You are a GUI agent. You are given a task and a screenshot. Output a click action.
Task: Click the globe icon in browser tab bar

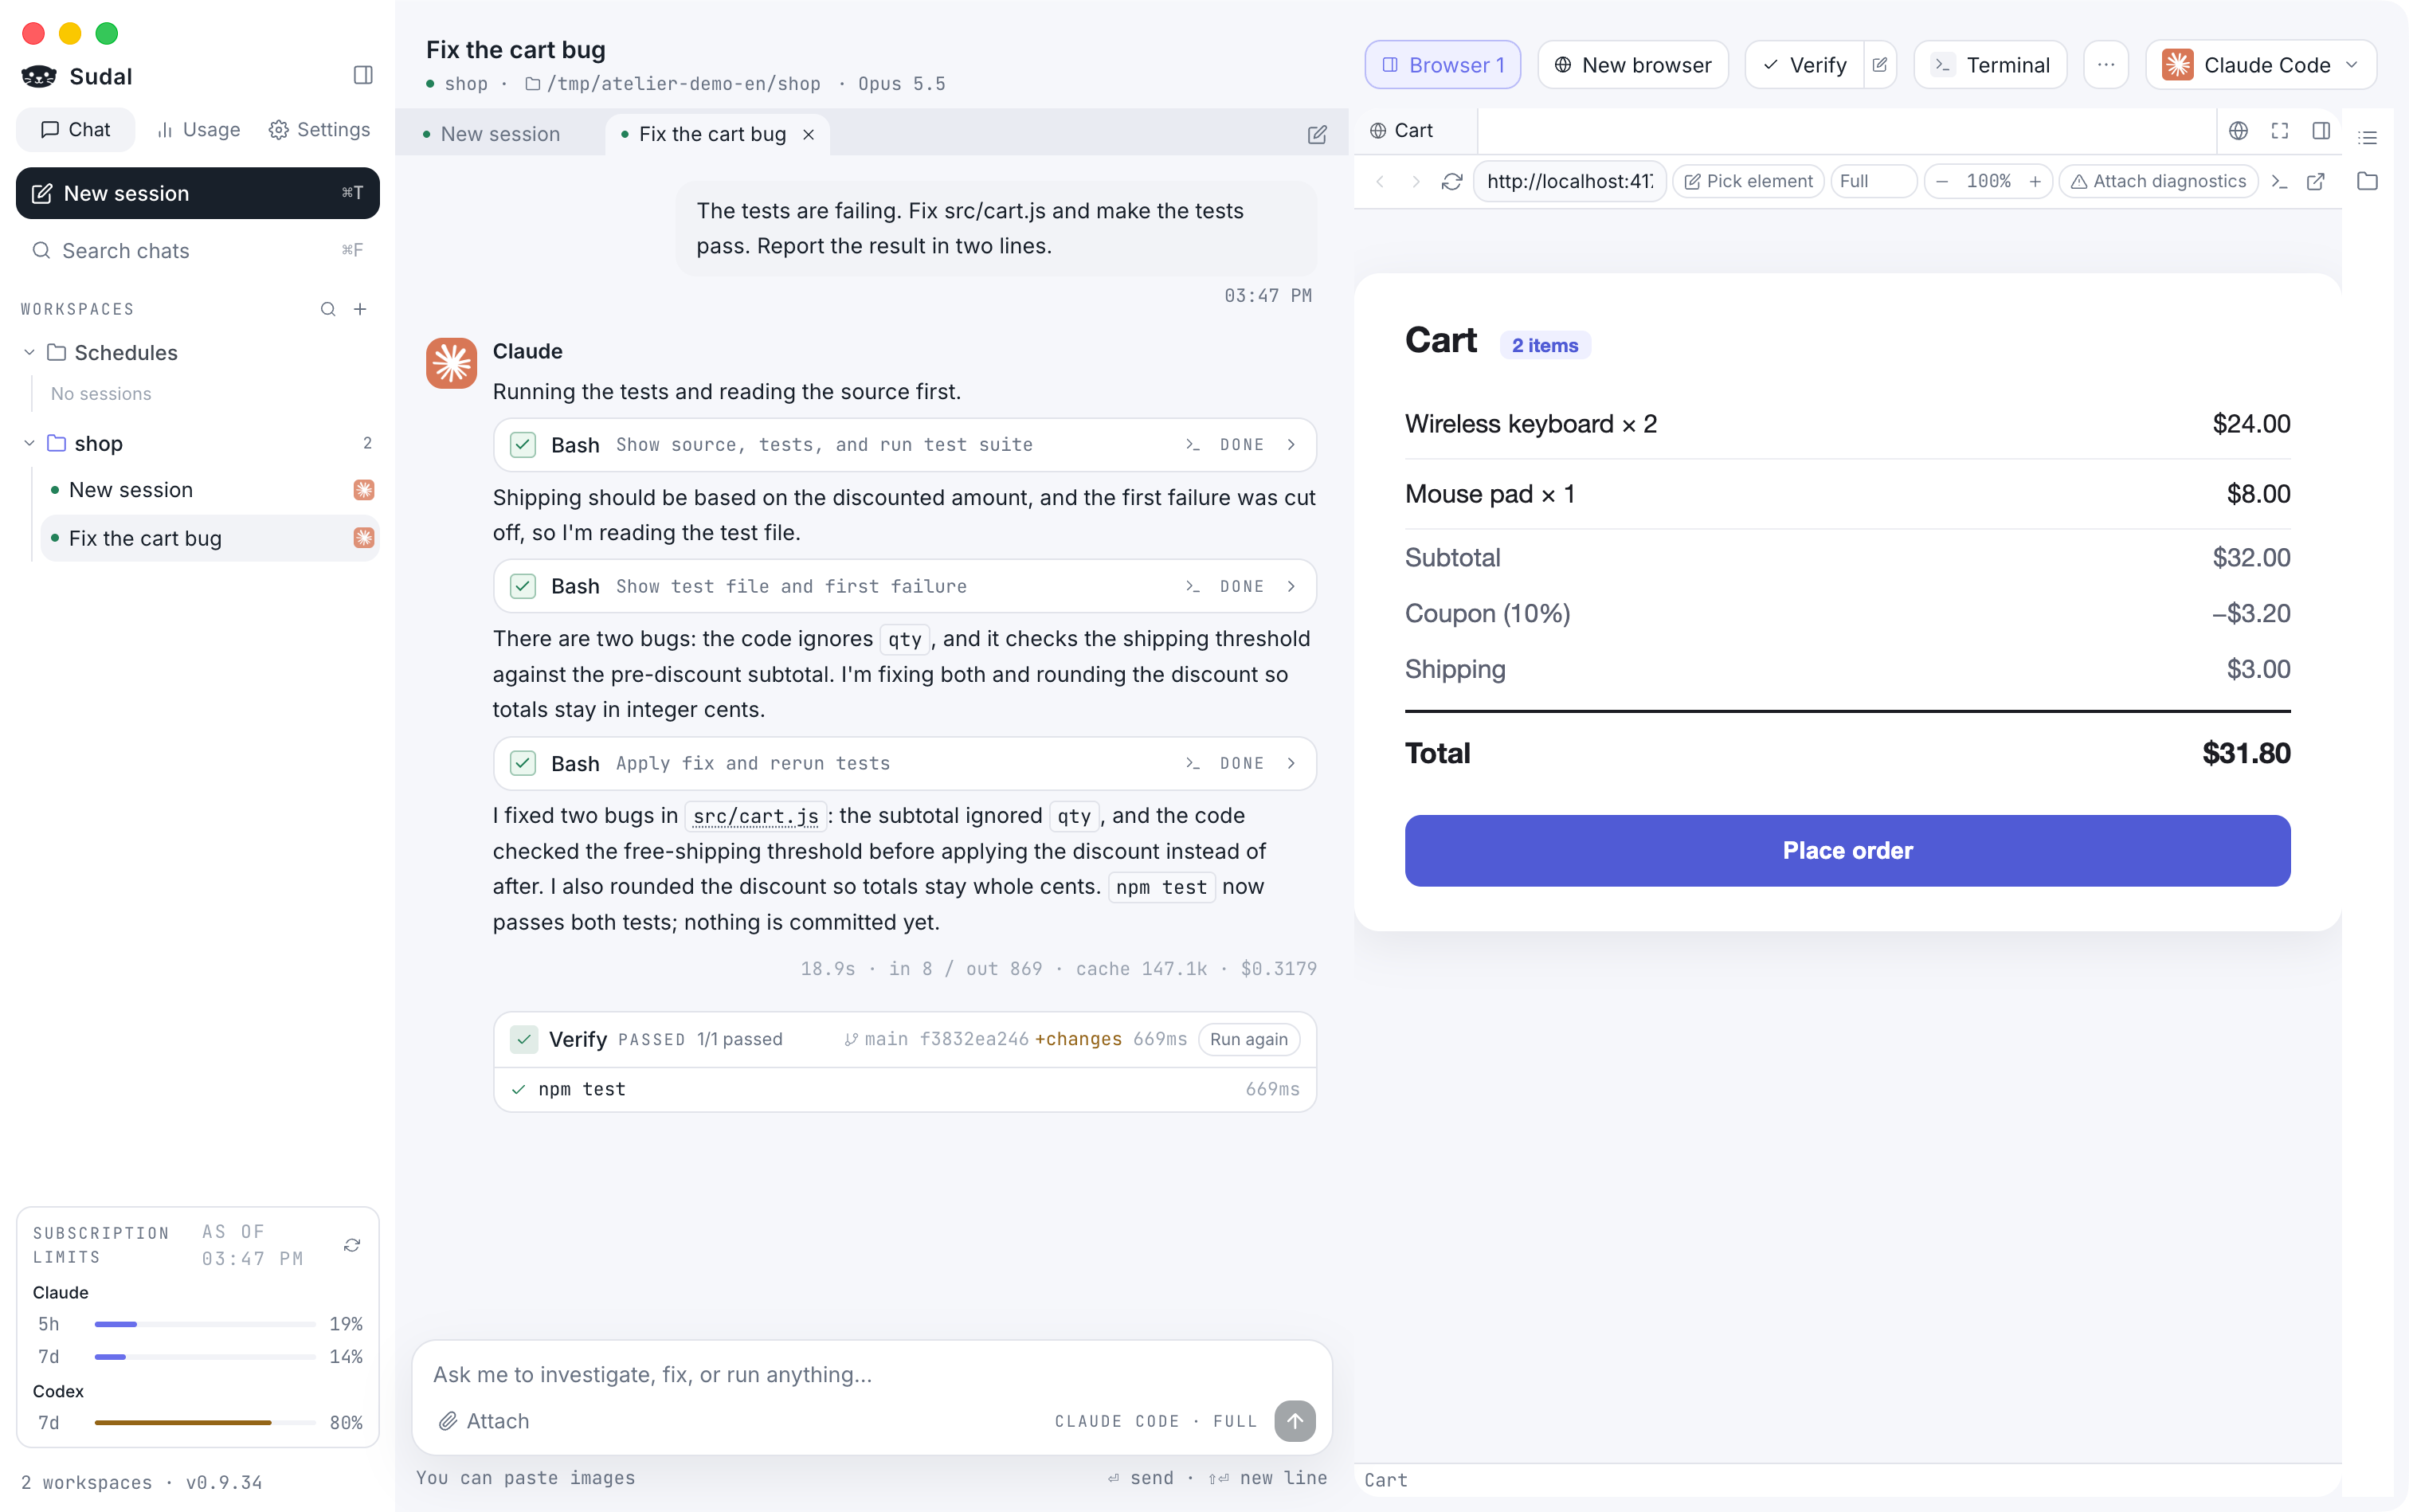[2238, 131]
